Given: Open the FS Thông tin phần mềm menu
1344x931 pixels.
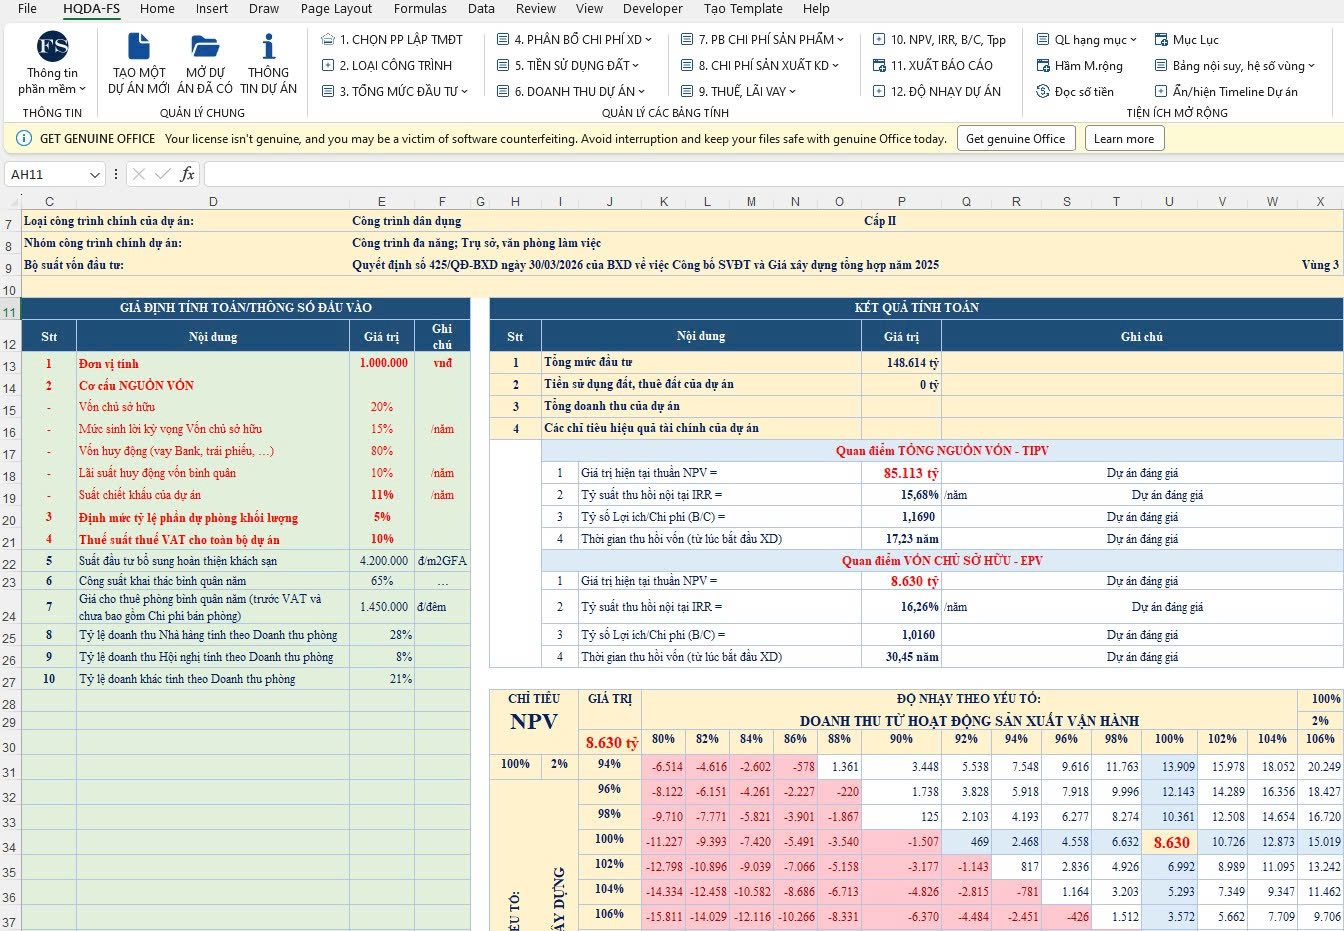Looking at the screenshot, I should pyautogui.click(x=52, y=63).
